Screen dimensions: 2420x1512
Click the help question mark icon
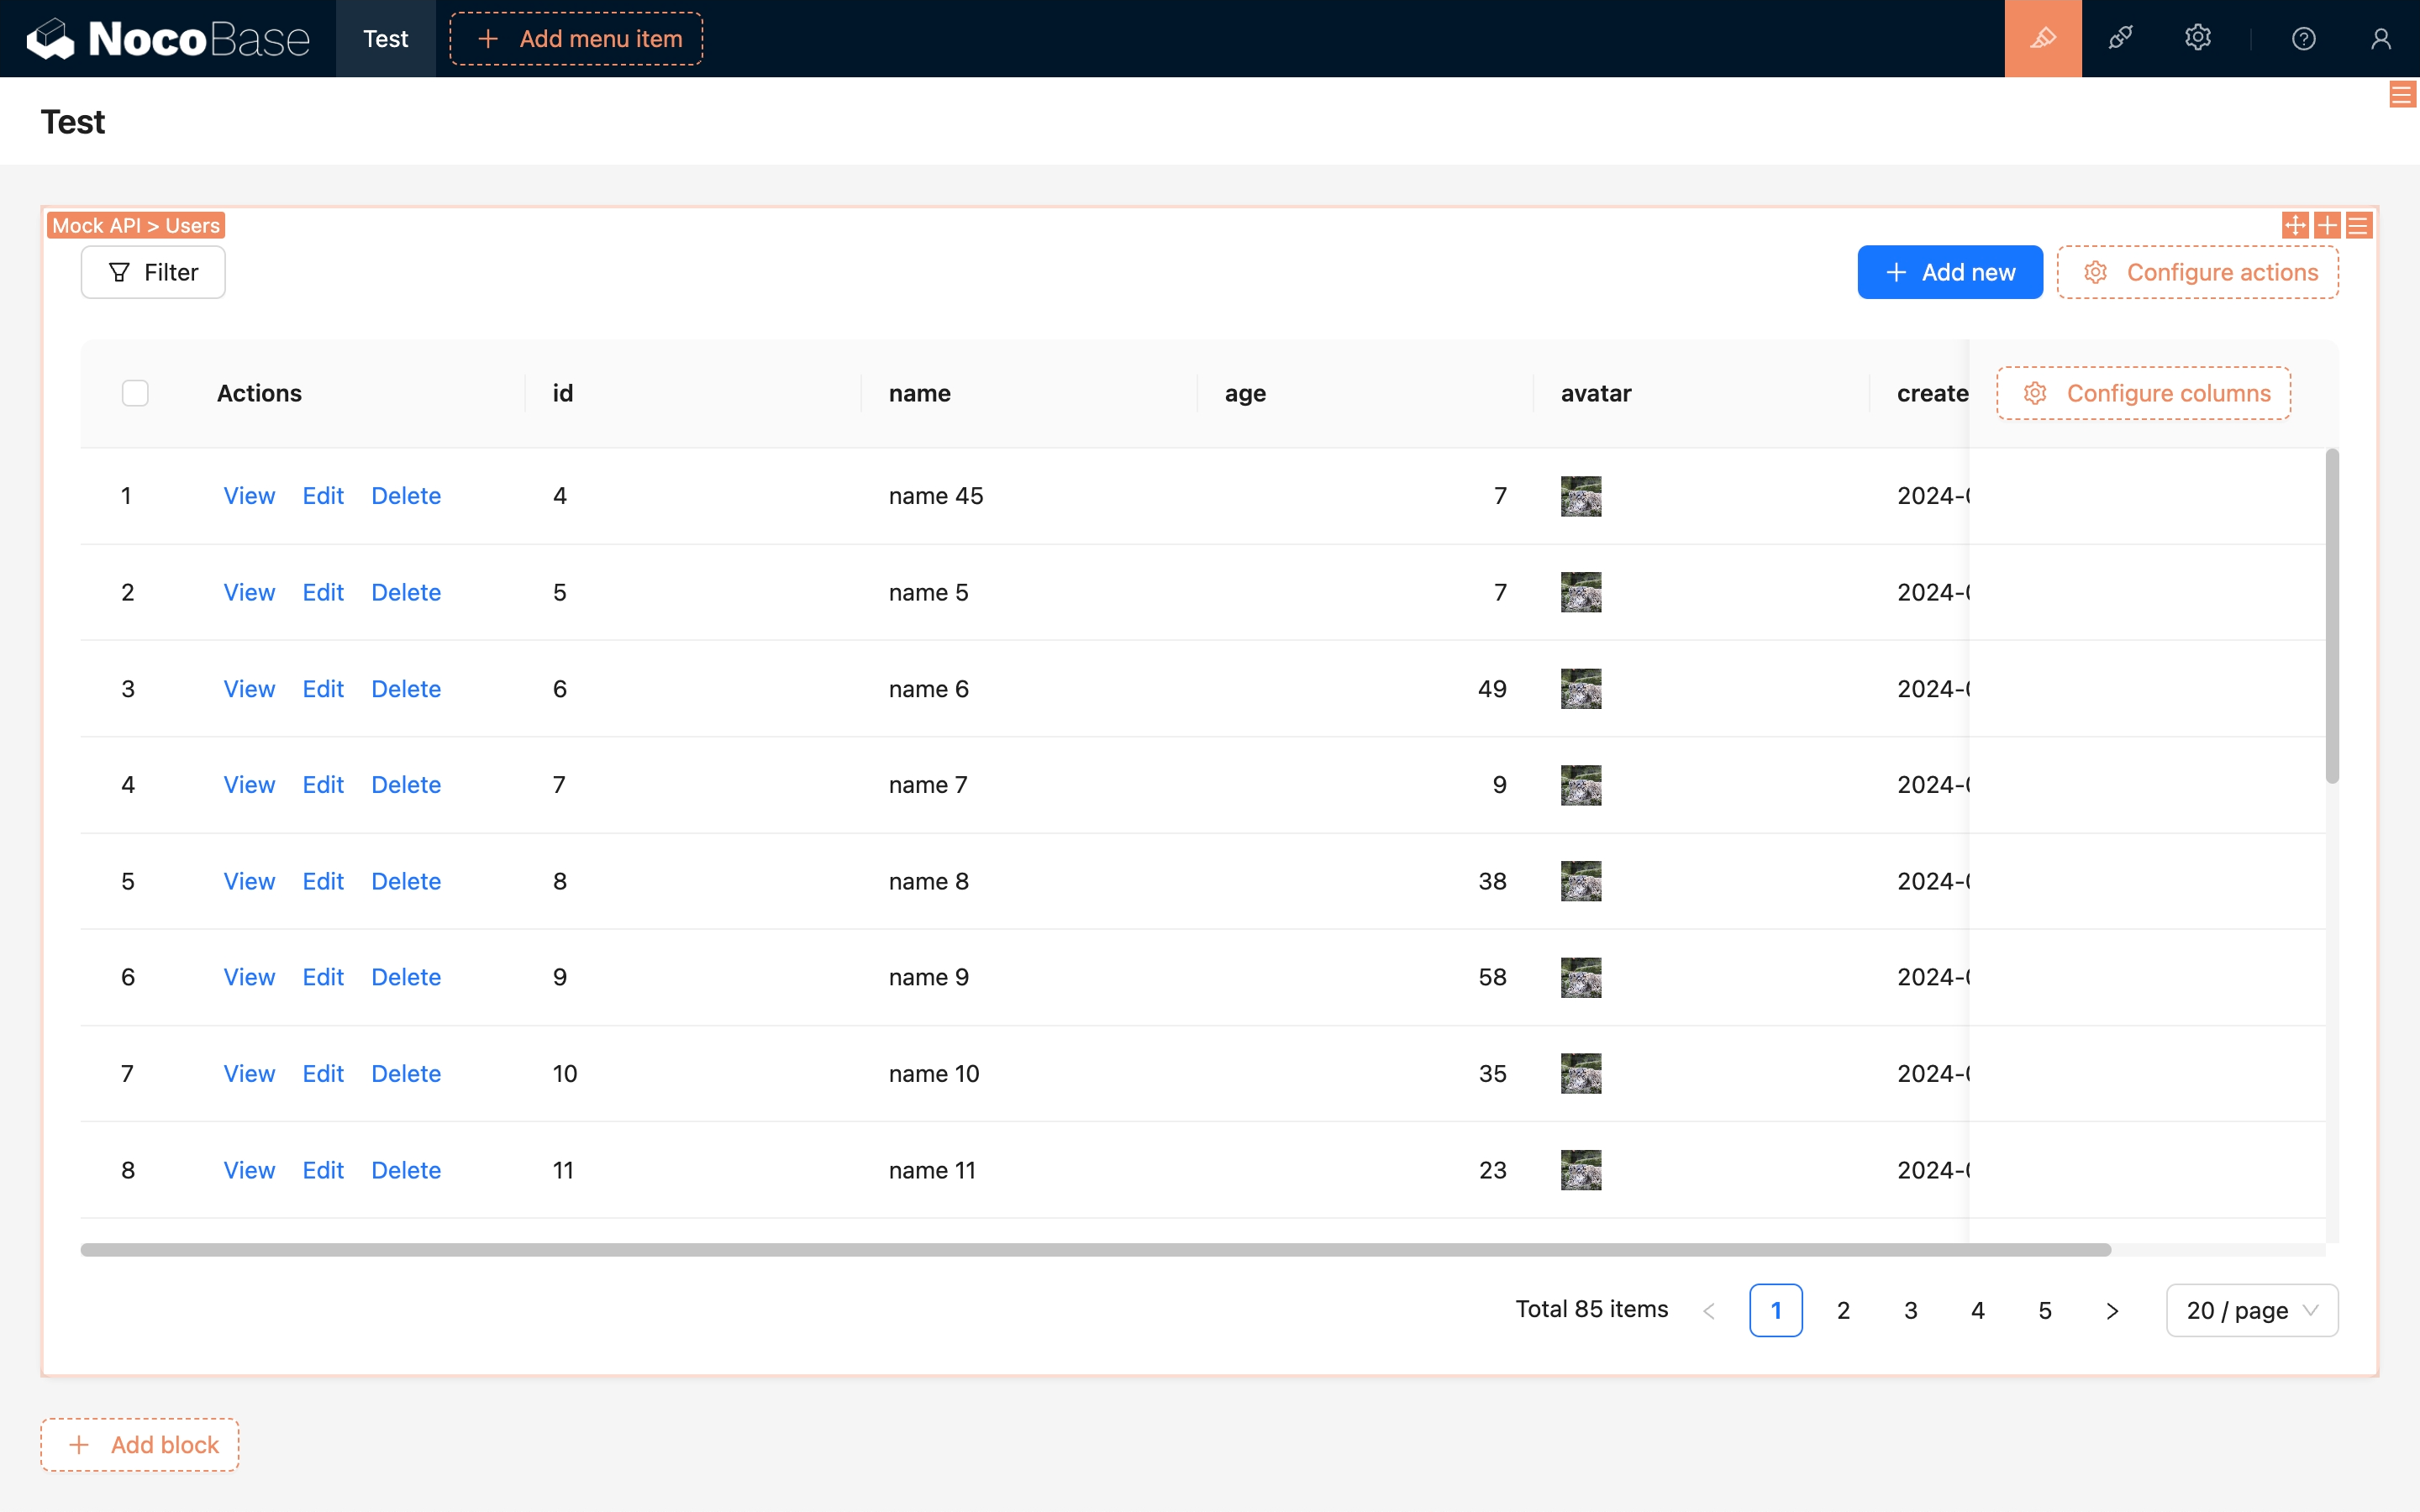tap(2303, 38)
